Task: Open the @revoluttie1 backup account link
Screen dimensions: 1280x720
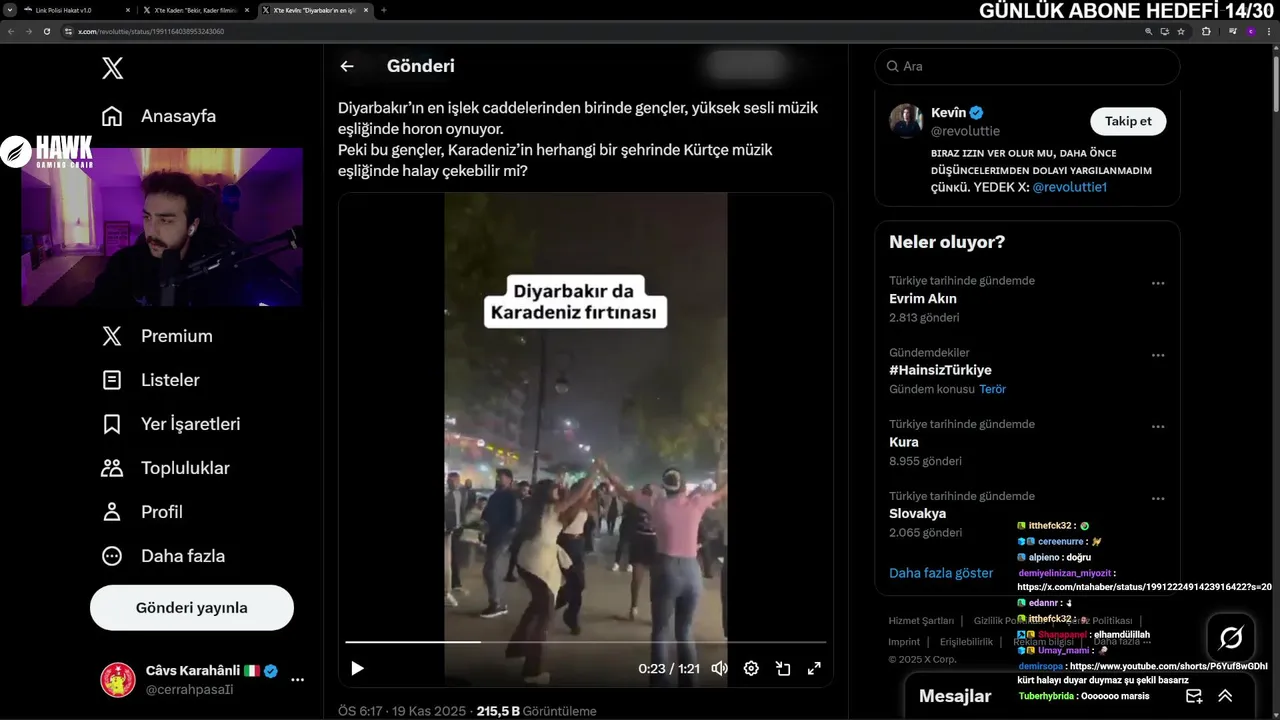Action: (1069, 187)
